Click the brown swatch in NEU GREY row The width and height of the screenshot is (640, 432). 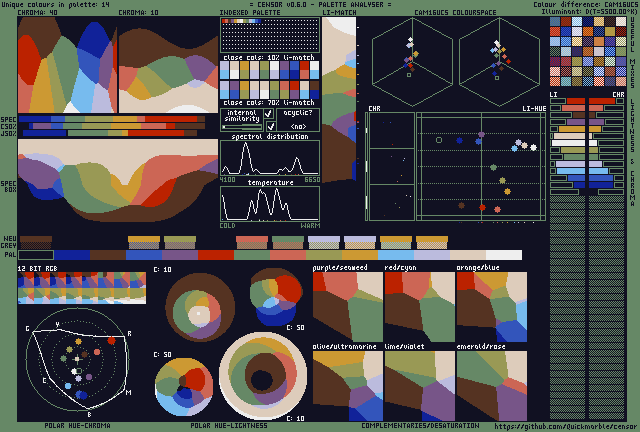click(x=36, y=242)
